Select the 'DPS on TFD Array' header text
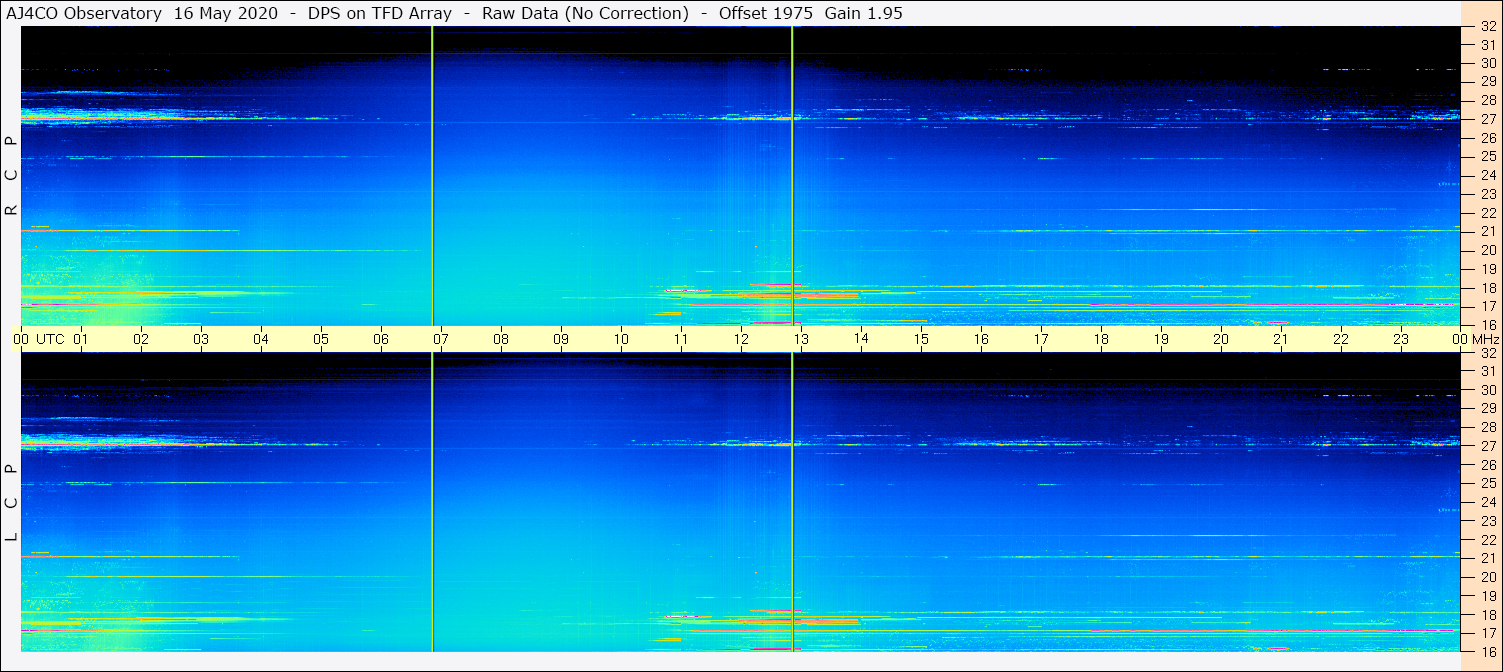This screenshot has width=1503, height=672. (381, 13)
